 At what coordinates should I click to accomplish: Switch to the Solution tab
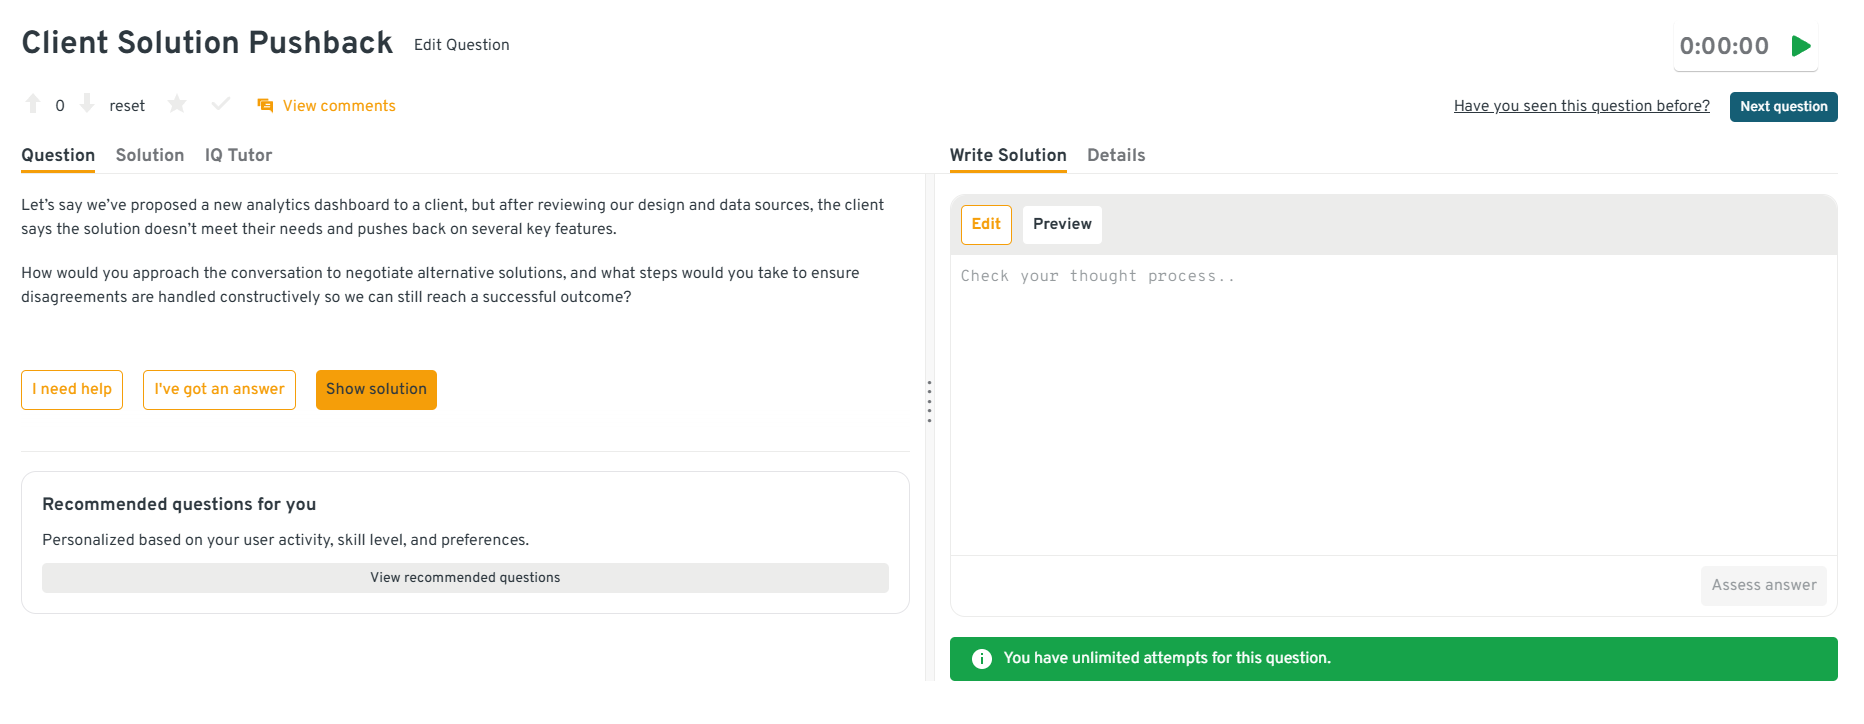(x=150, y=156)
